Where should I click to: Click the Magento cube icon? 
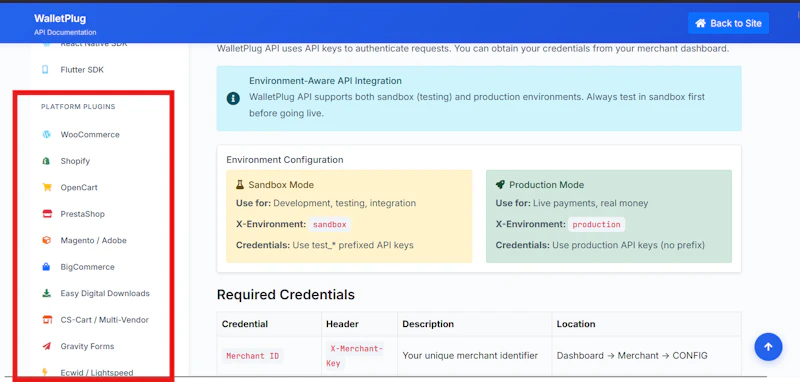pyautogui.click(x=46, y=240)
